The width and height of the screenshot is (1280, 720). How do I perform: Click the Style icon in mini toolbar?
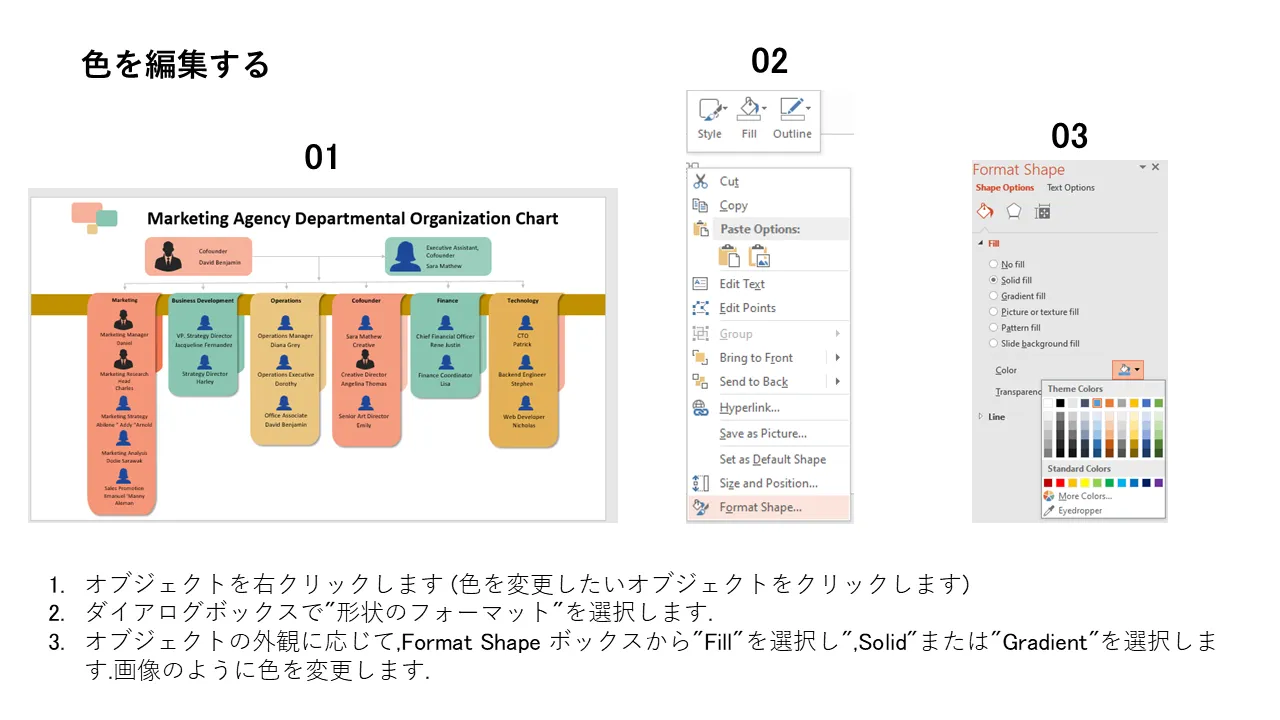(710, 110)
